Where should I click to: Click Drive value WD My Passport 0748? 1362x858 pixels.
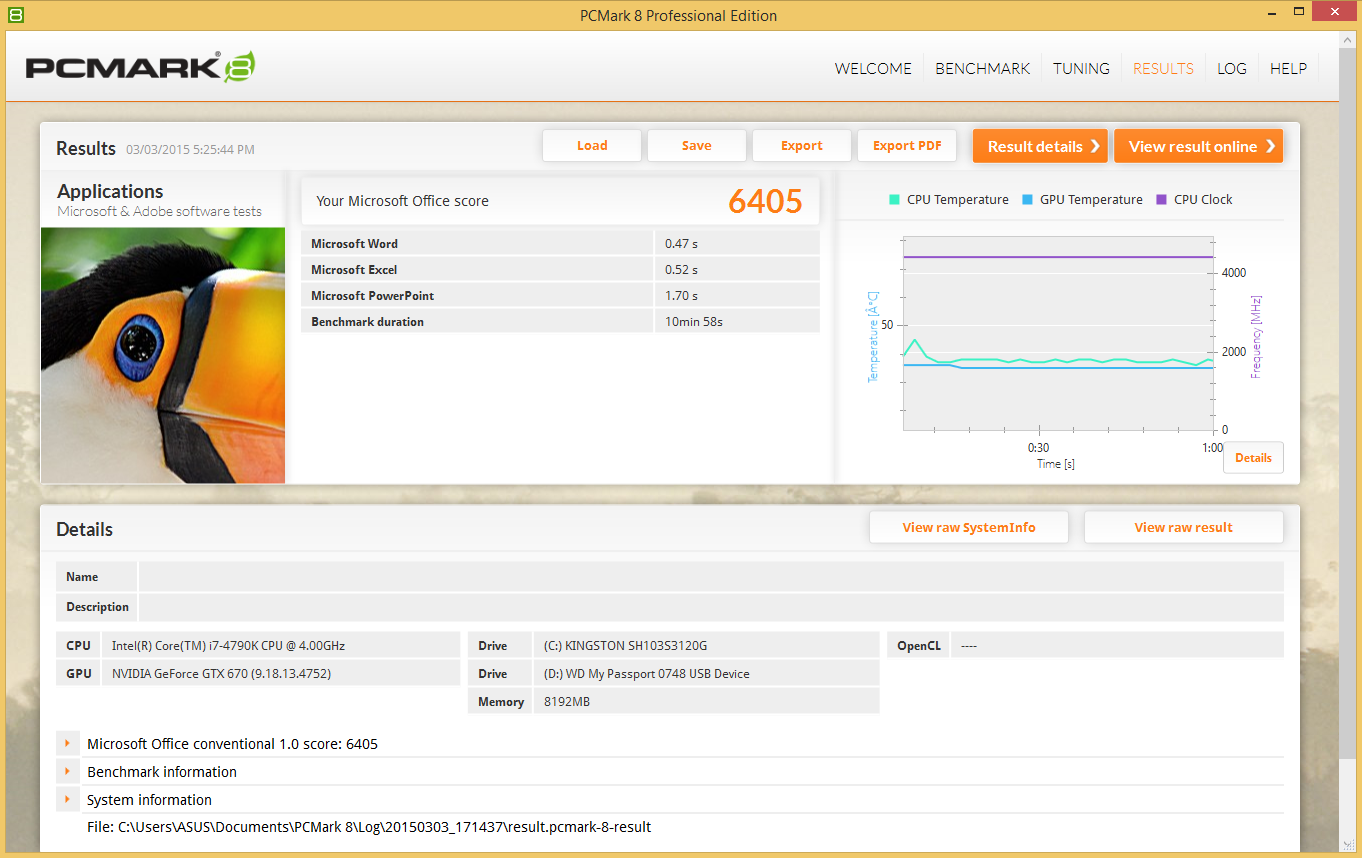point(706,673)
